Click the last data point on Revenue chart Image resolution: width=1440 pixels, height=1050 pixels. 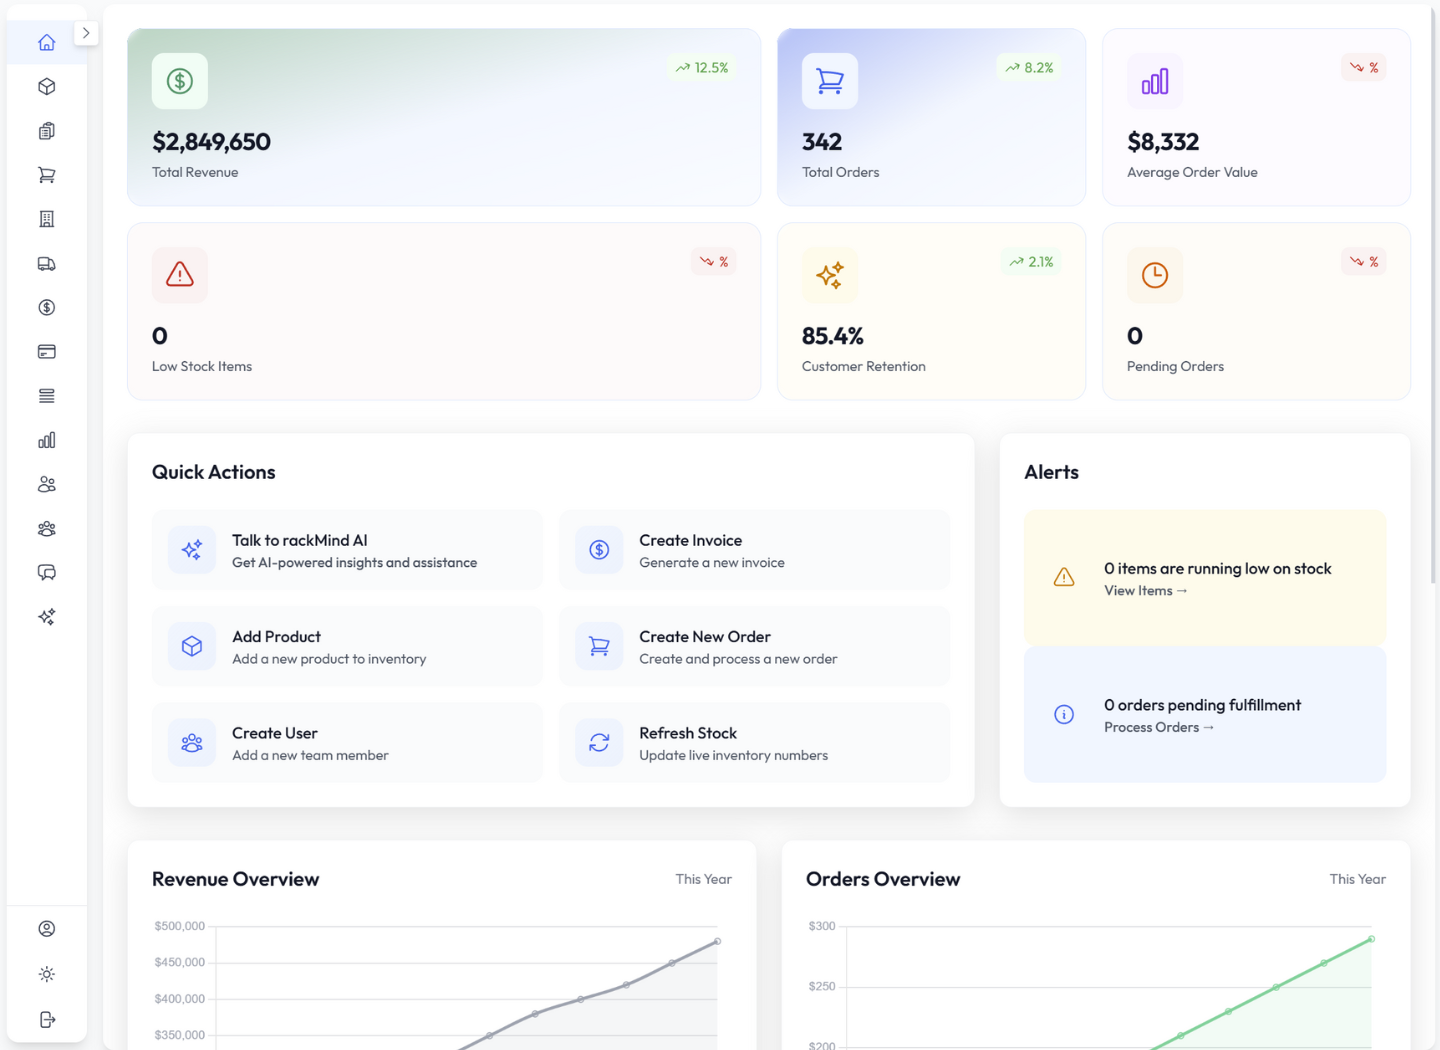[x=717, y=941]
